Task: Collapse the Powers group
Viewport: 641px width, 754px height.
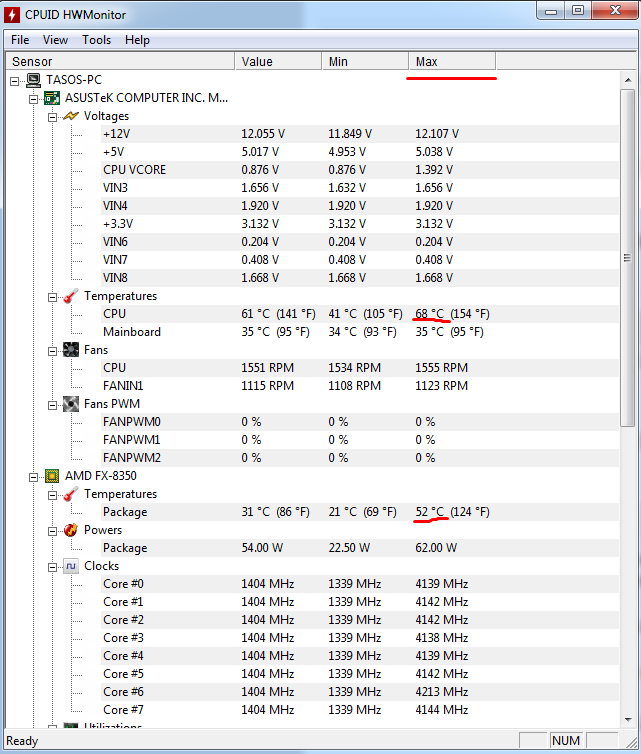Action: (52, 531)
